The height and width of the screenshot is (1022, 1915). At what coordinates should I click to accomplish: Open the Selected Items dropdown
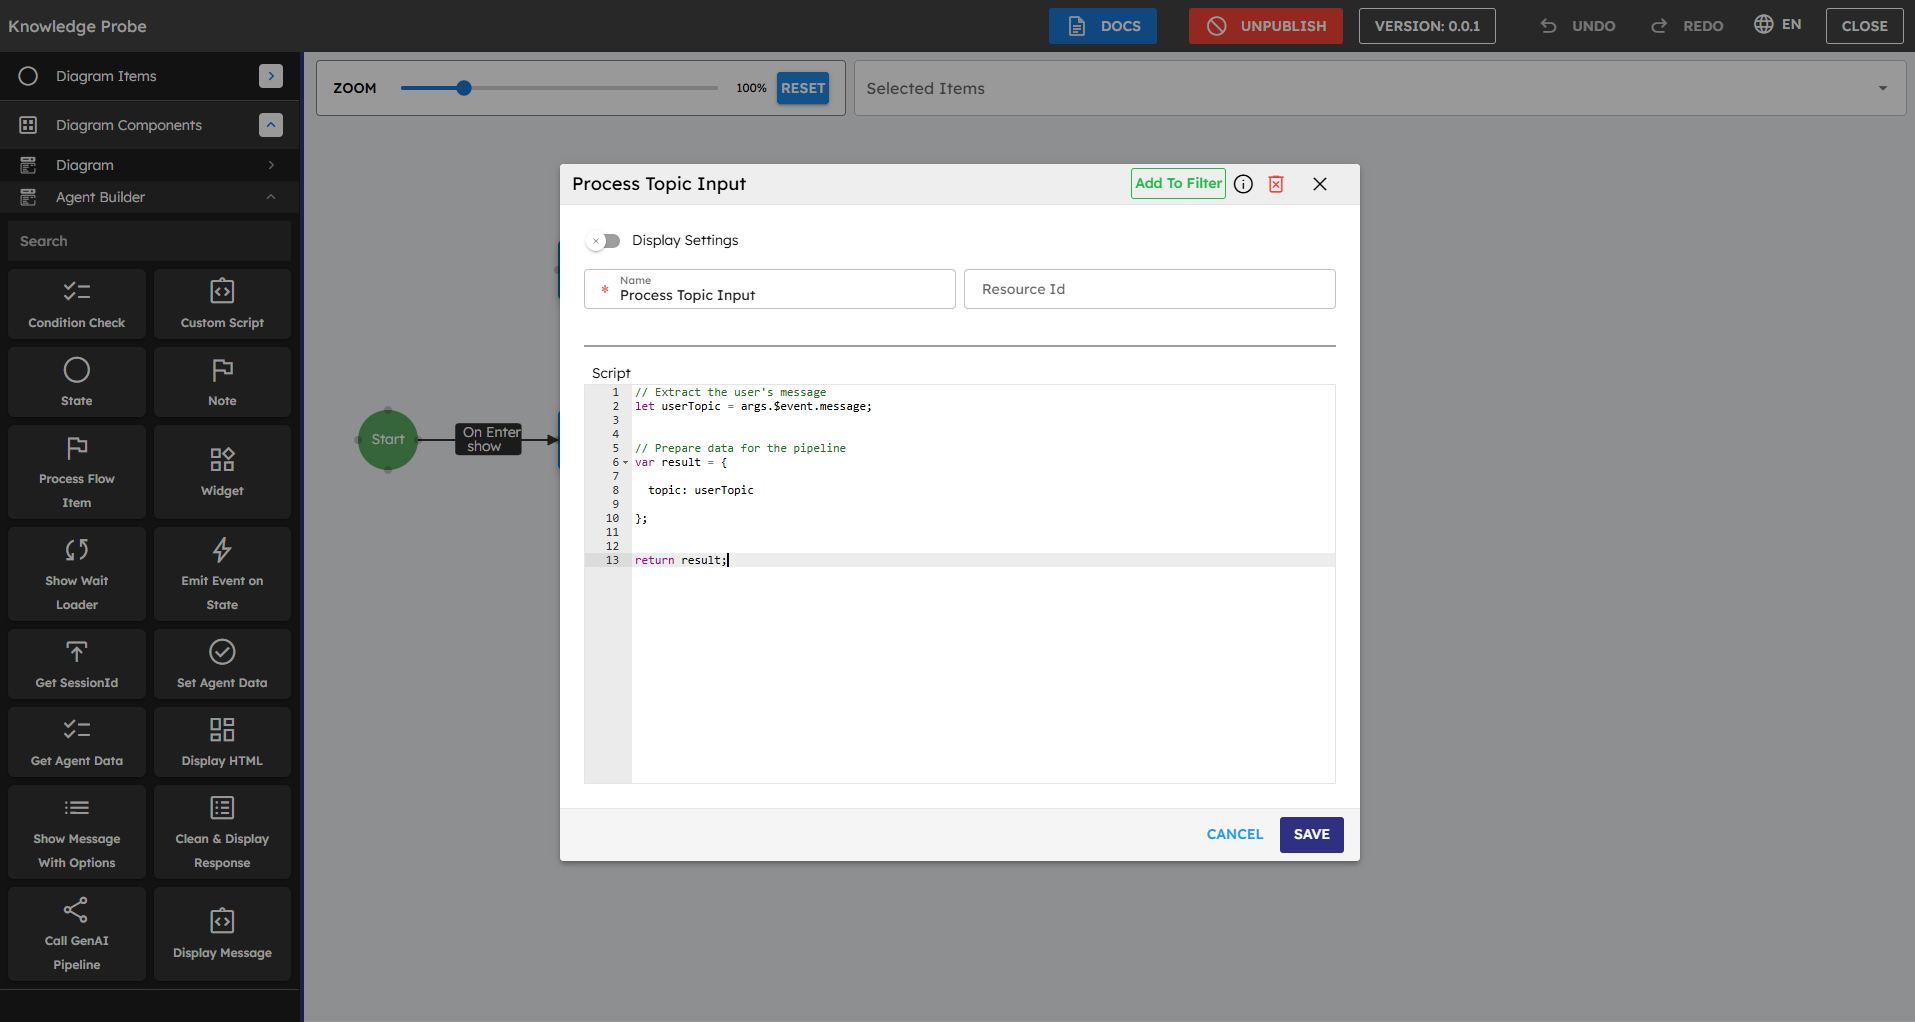coord(1882,89)
